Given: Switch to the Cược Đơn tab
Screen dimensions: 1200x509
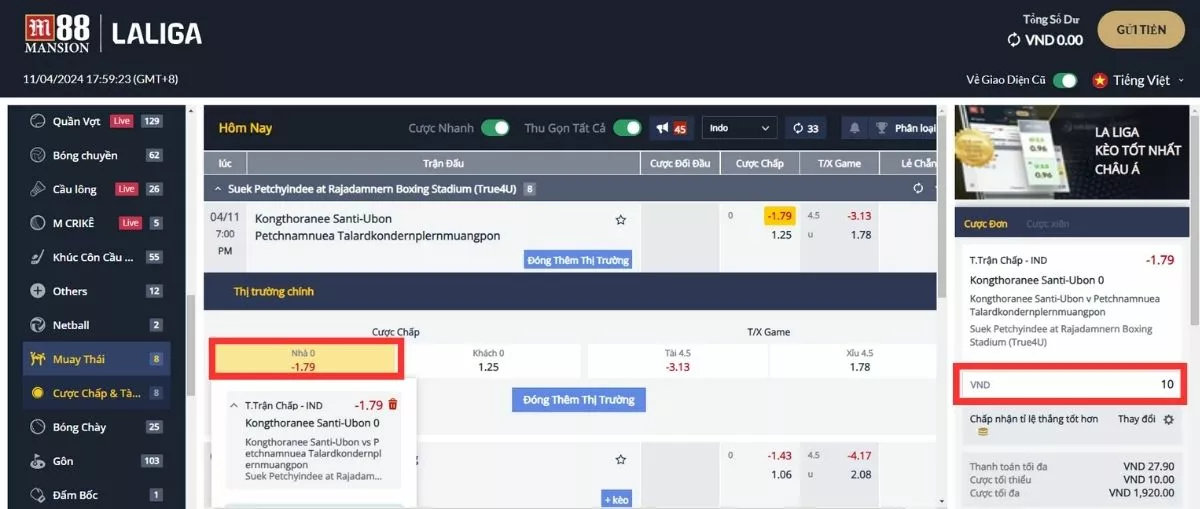Looking at the screenshot, I should point(985,224).
